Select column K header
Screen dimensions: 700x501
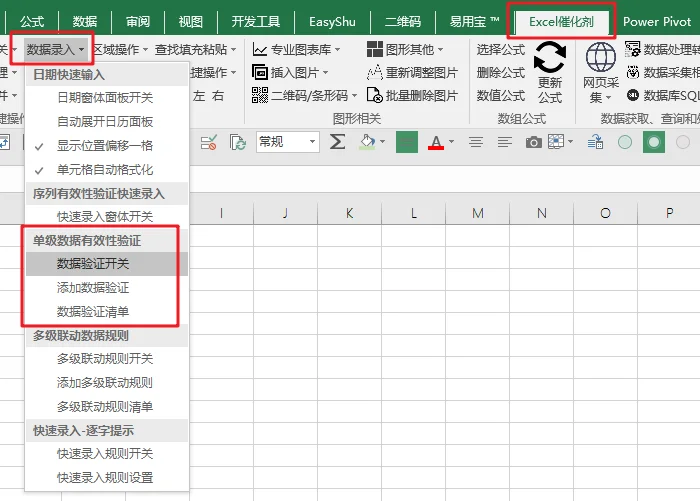pos(350,213)
